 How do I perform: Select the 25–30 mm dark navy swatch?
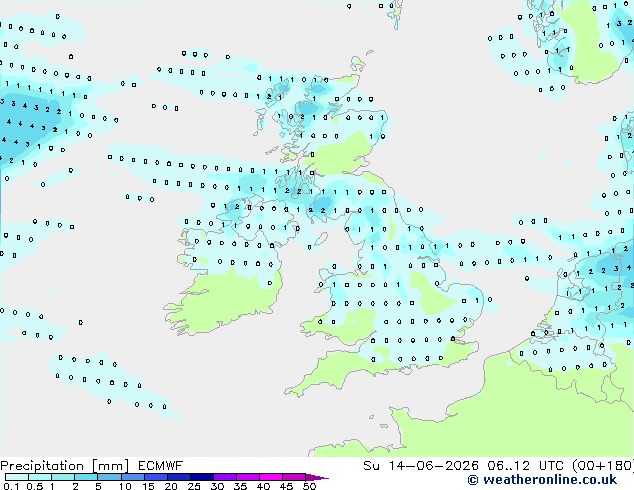tap(201, 477)
